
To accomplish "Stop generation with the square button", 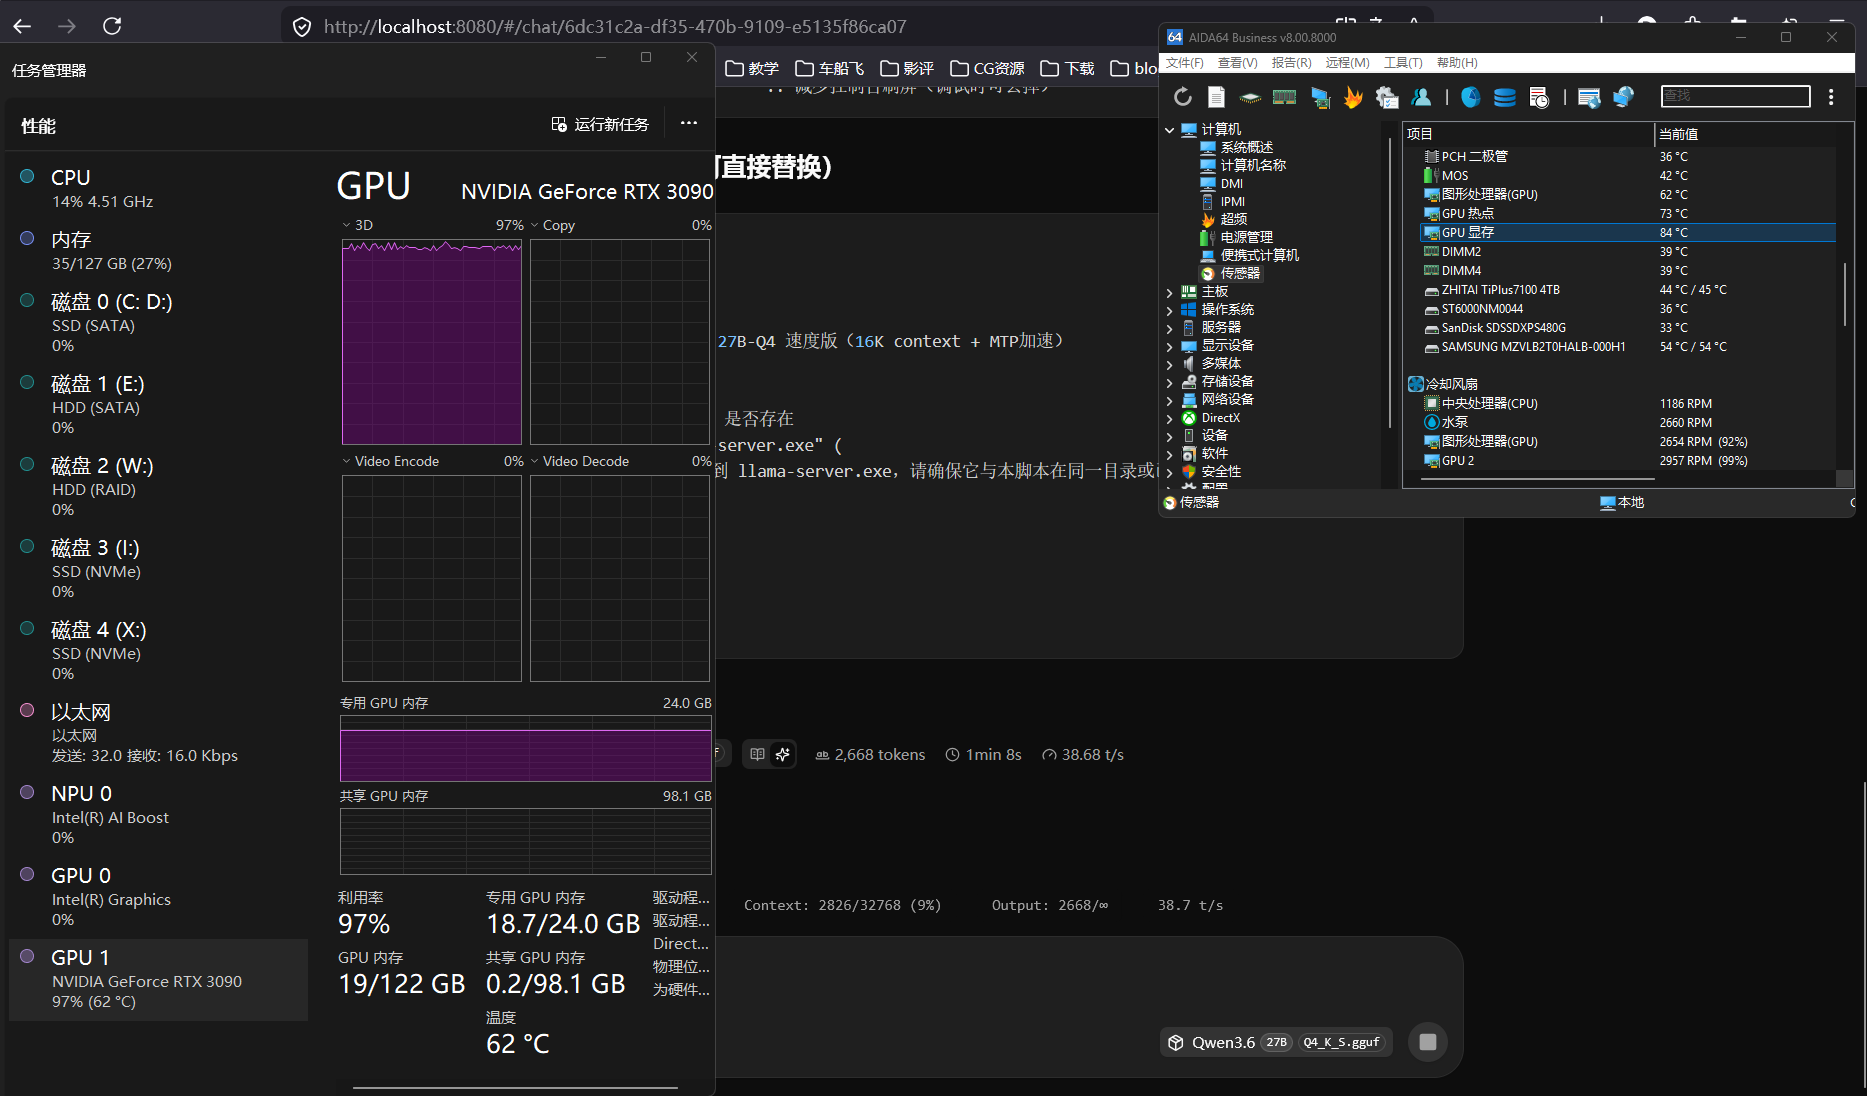I will 1428,1042.
